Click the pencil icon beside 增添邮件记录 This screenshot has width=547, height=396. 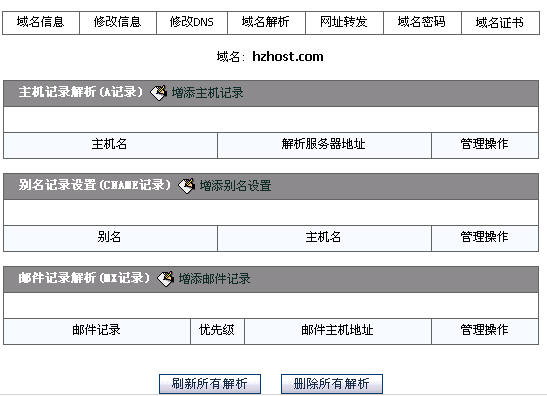(x=165, y=279)
